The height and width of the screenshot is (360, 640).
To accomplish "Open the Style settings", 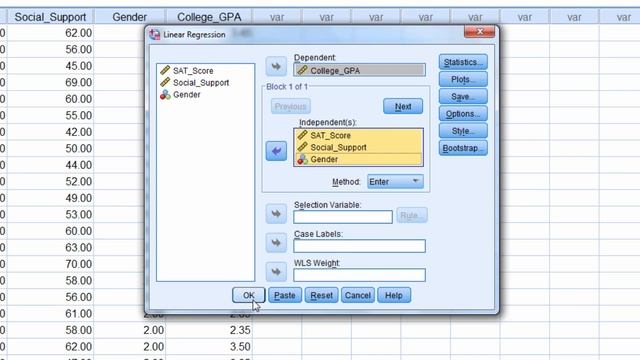I will [463, 131].
